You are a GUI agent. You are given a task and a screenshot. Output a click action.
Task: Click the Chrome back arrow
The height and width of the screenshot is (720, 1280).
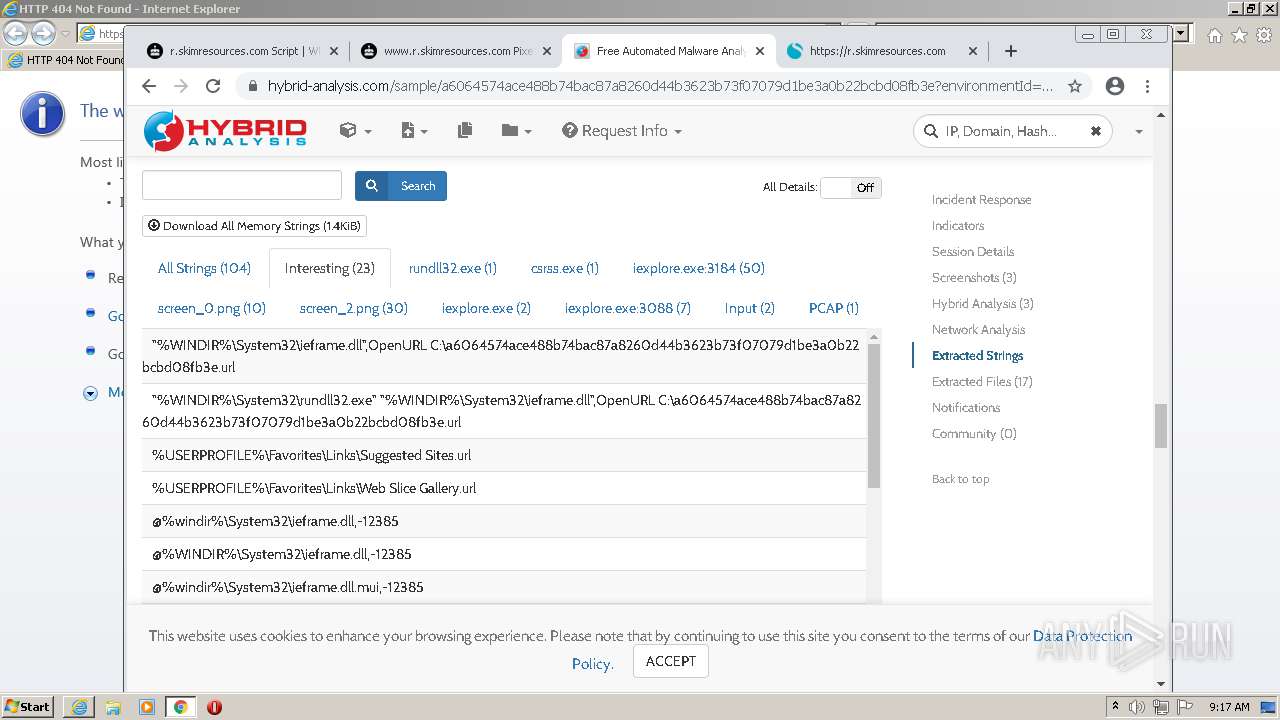[x=149, y=86]
